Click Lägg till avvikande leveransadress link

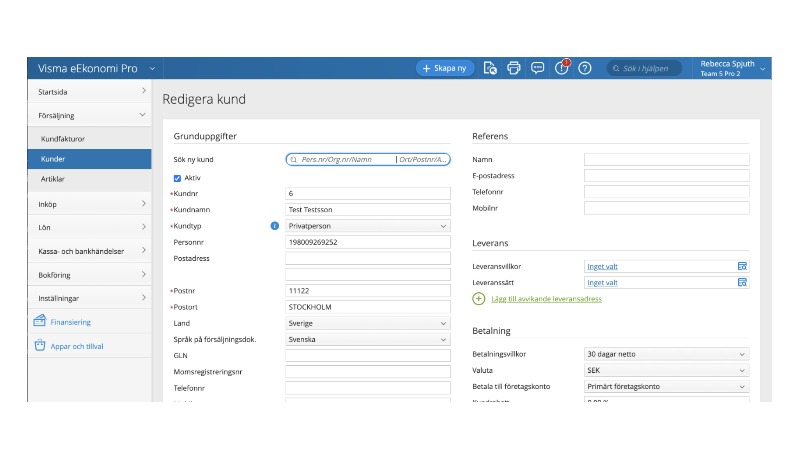[x=546, y=299]
